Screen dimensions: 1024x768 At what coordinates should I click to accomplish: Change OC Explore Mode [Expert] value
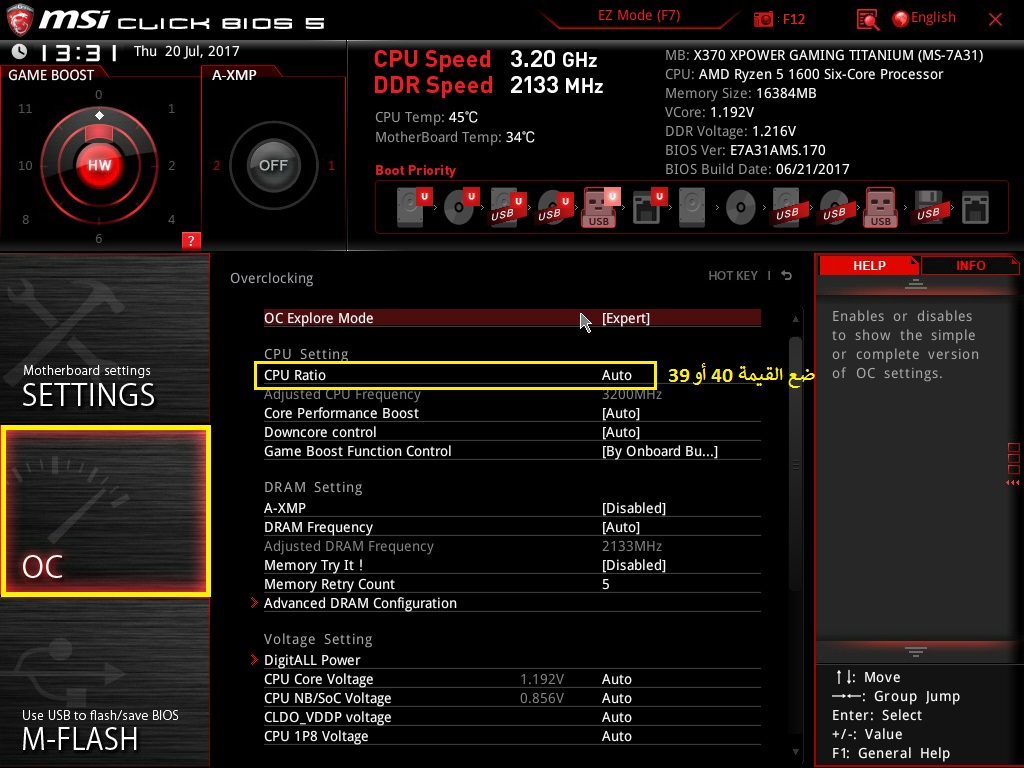pyautogui.click(x=626, y=318)
